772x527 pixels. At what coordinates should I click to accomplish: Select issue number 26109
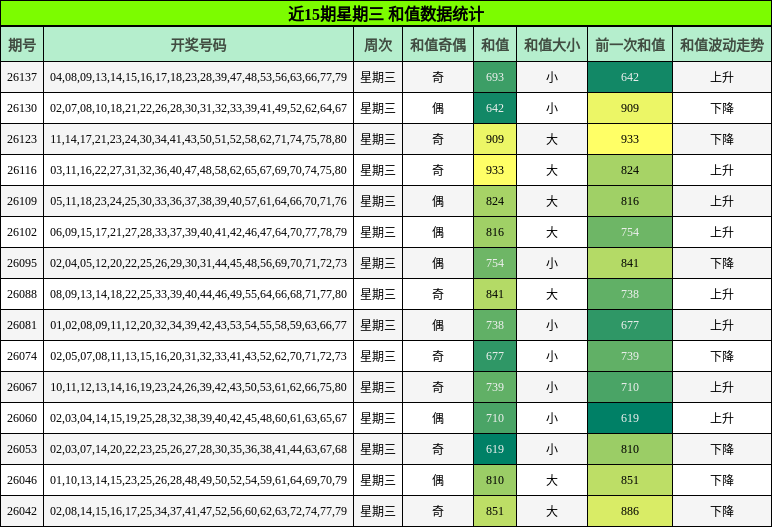coord(22,201)
